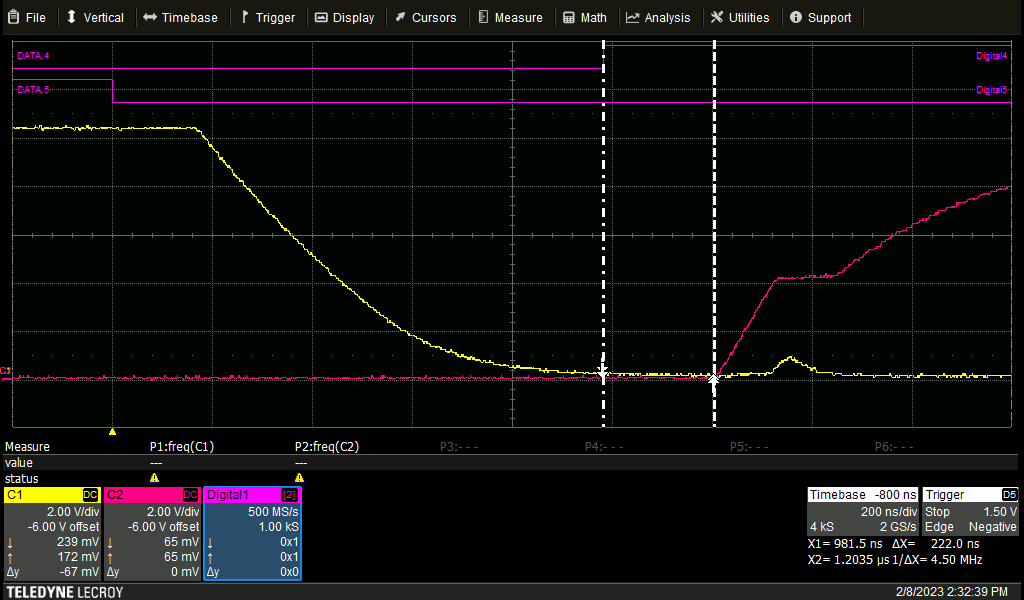Click the Digital1 [2] badge
Screen dimensions: 1024x600
(x=289, y=495)
